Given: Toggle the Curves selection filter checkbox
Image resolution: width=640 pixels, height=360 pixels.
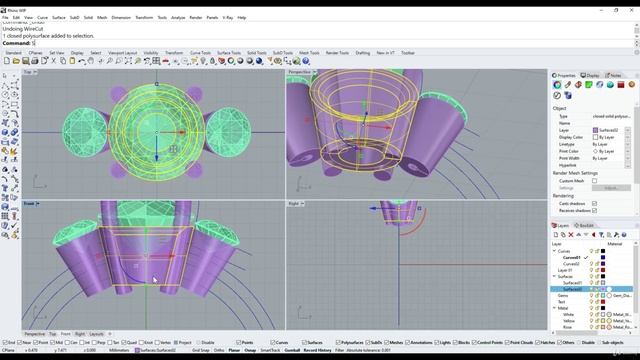Looking at the screenshot, I should coord(273,342).
